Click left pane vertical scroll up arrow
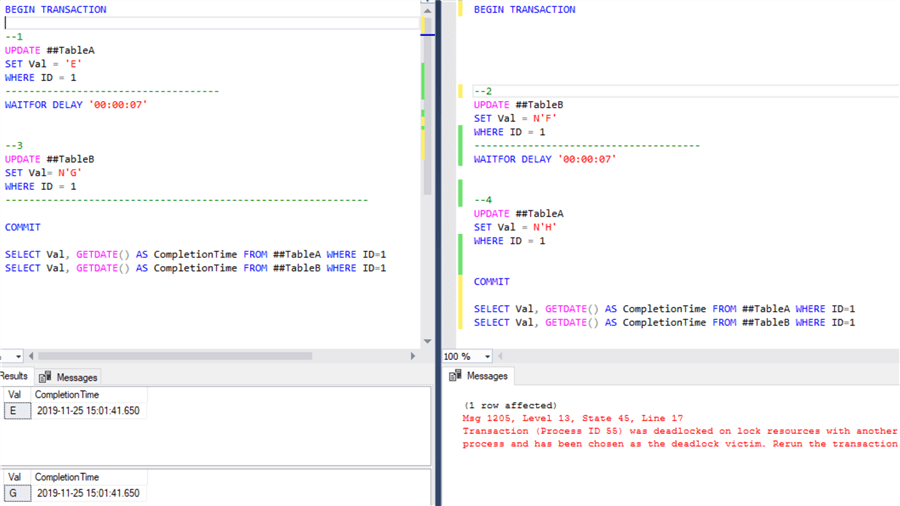This screenshot has height=506, width=900. 427,10
